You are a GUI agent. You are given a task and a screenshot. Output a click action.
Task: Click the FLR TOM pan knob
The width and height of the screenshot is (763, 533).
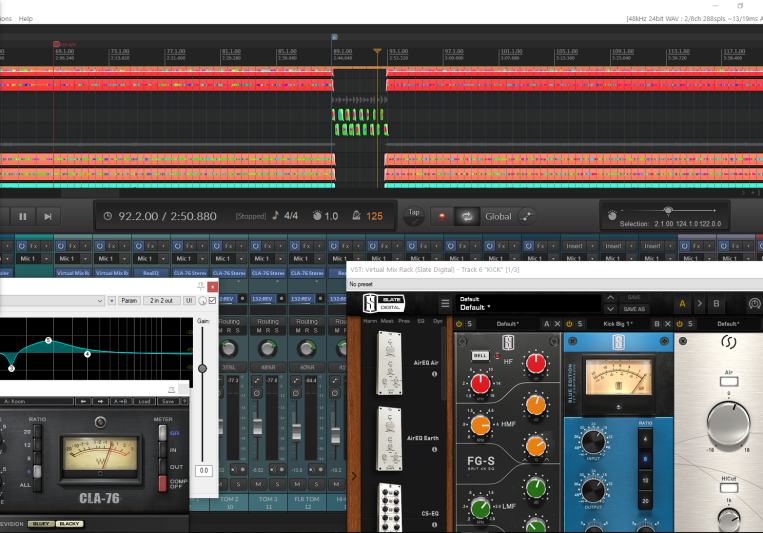307,349
